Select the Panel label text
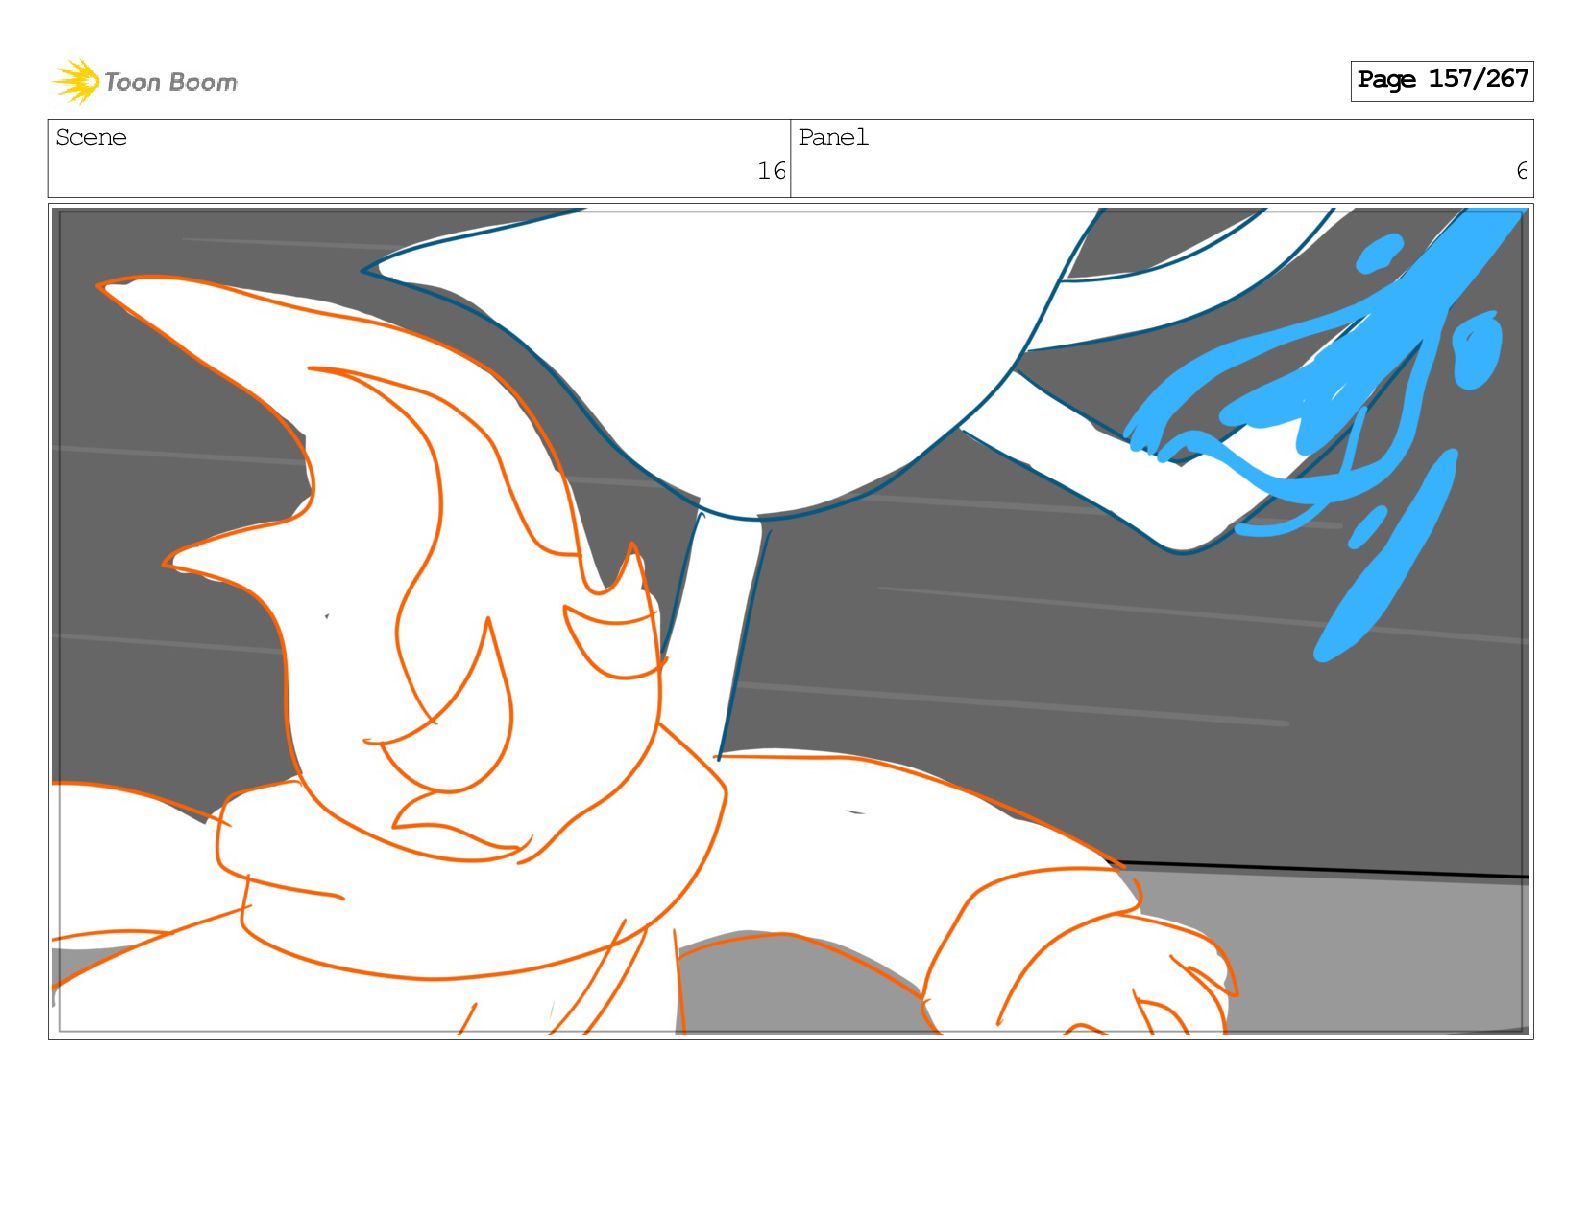This screenshot has width=1584, height=1224. click(x=833, y=137)
